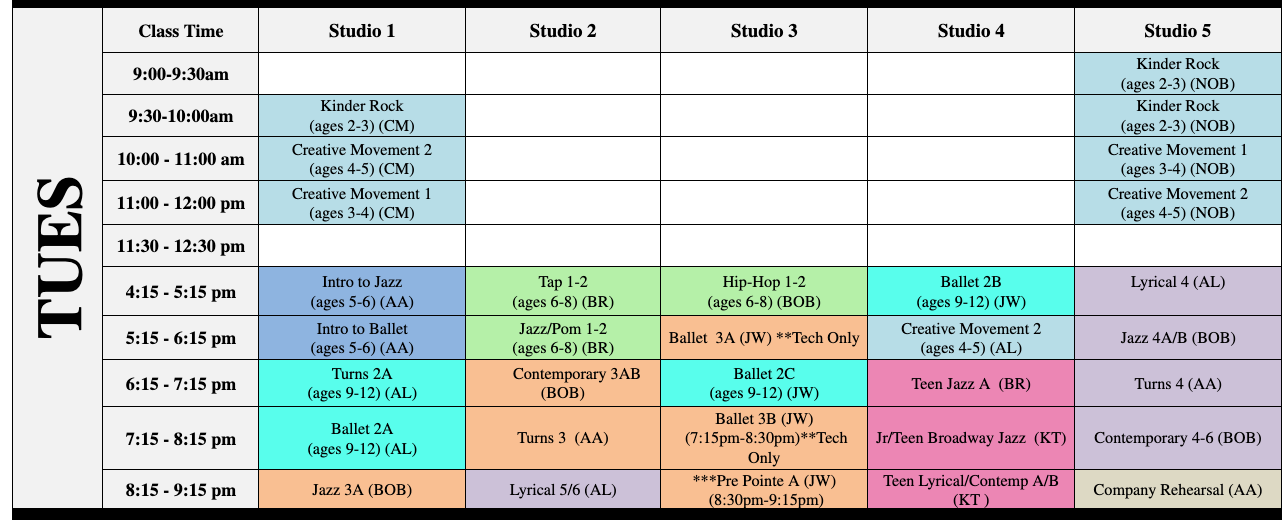Image resolution: width=1284 pixels, height=520 pixels.
Task: Click Ballet 3A Tech Only cell
Action: click(x=764, y=338)
